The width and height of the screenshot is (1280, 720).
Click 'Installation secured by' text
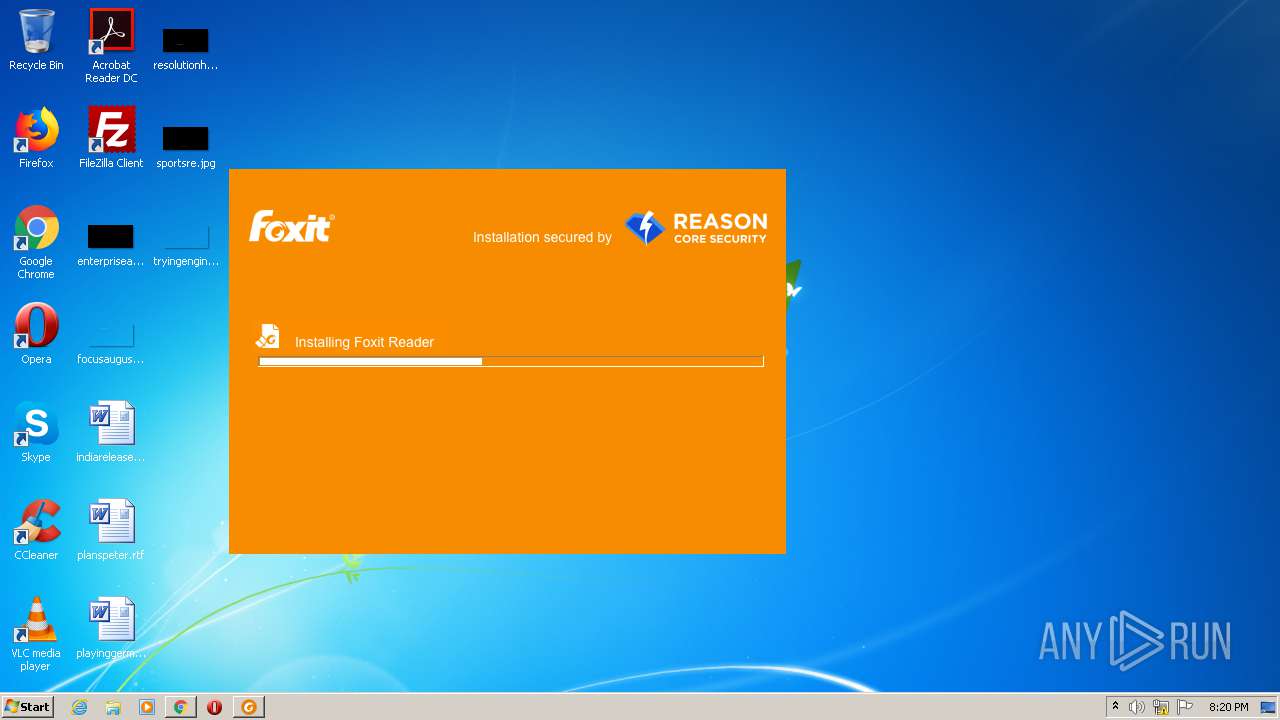click(x=542, y=237)
